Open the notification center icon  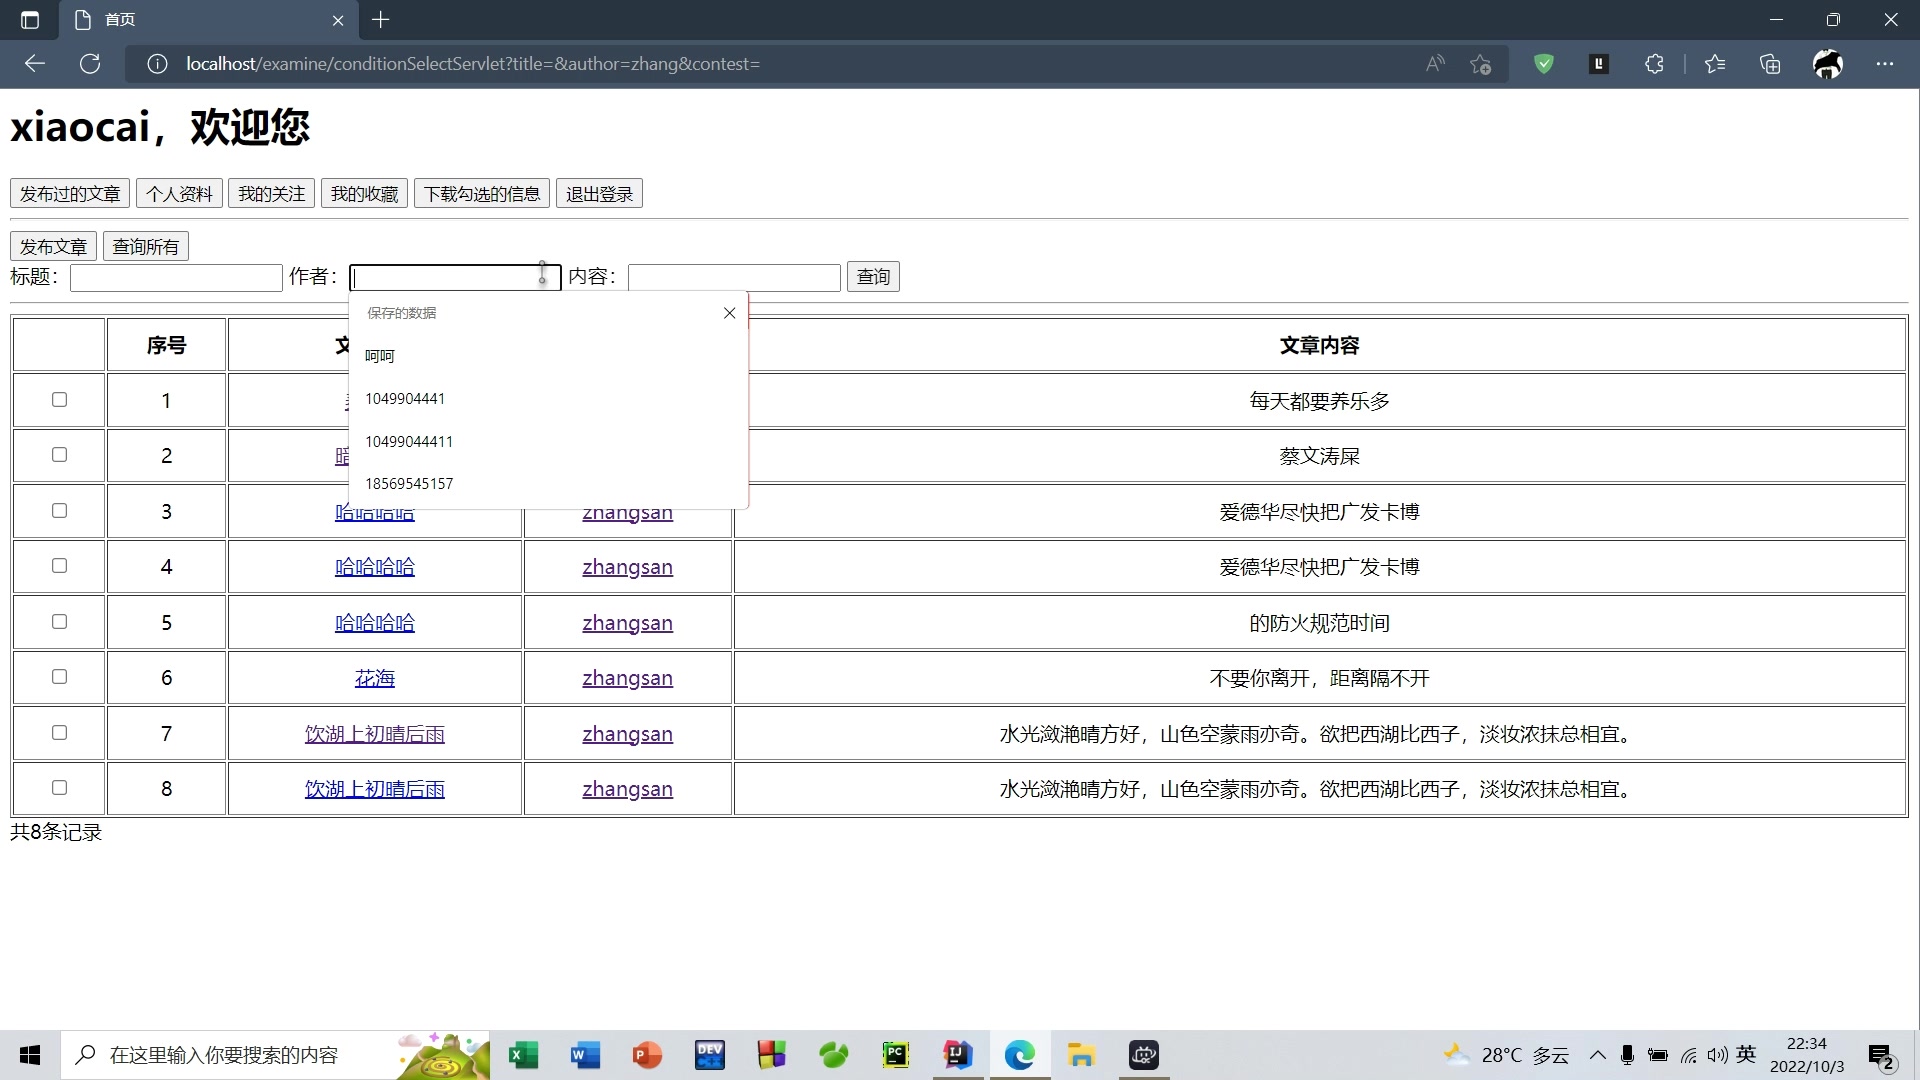point(1882,1055)
